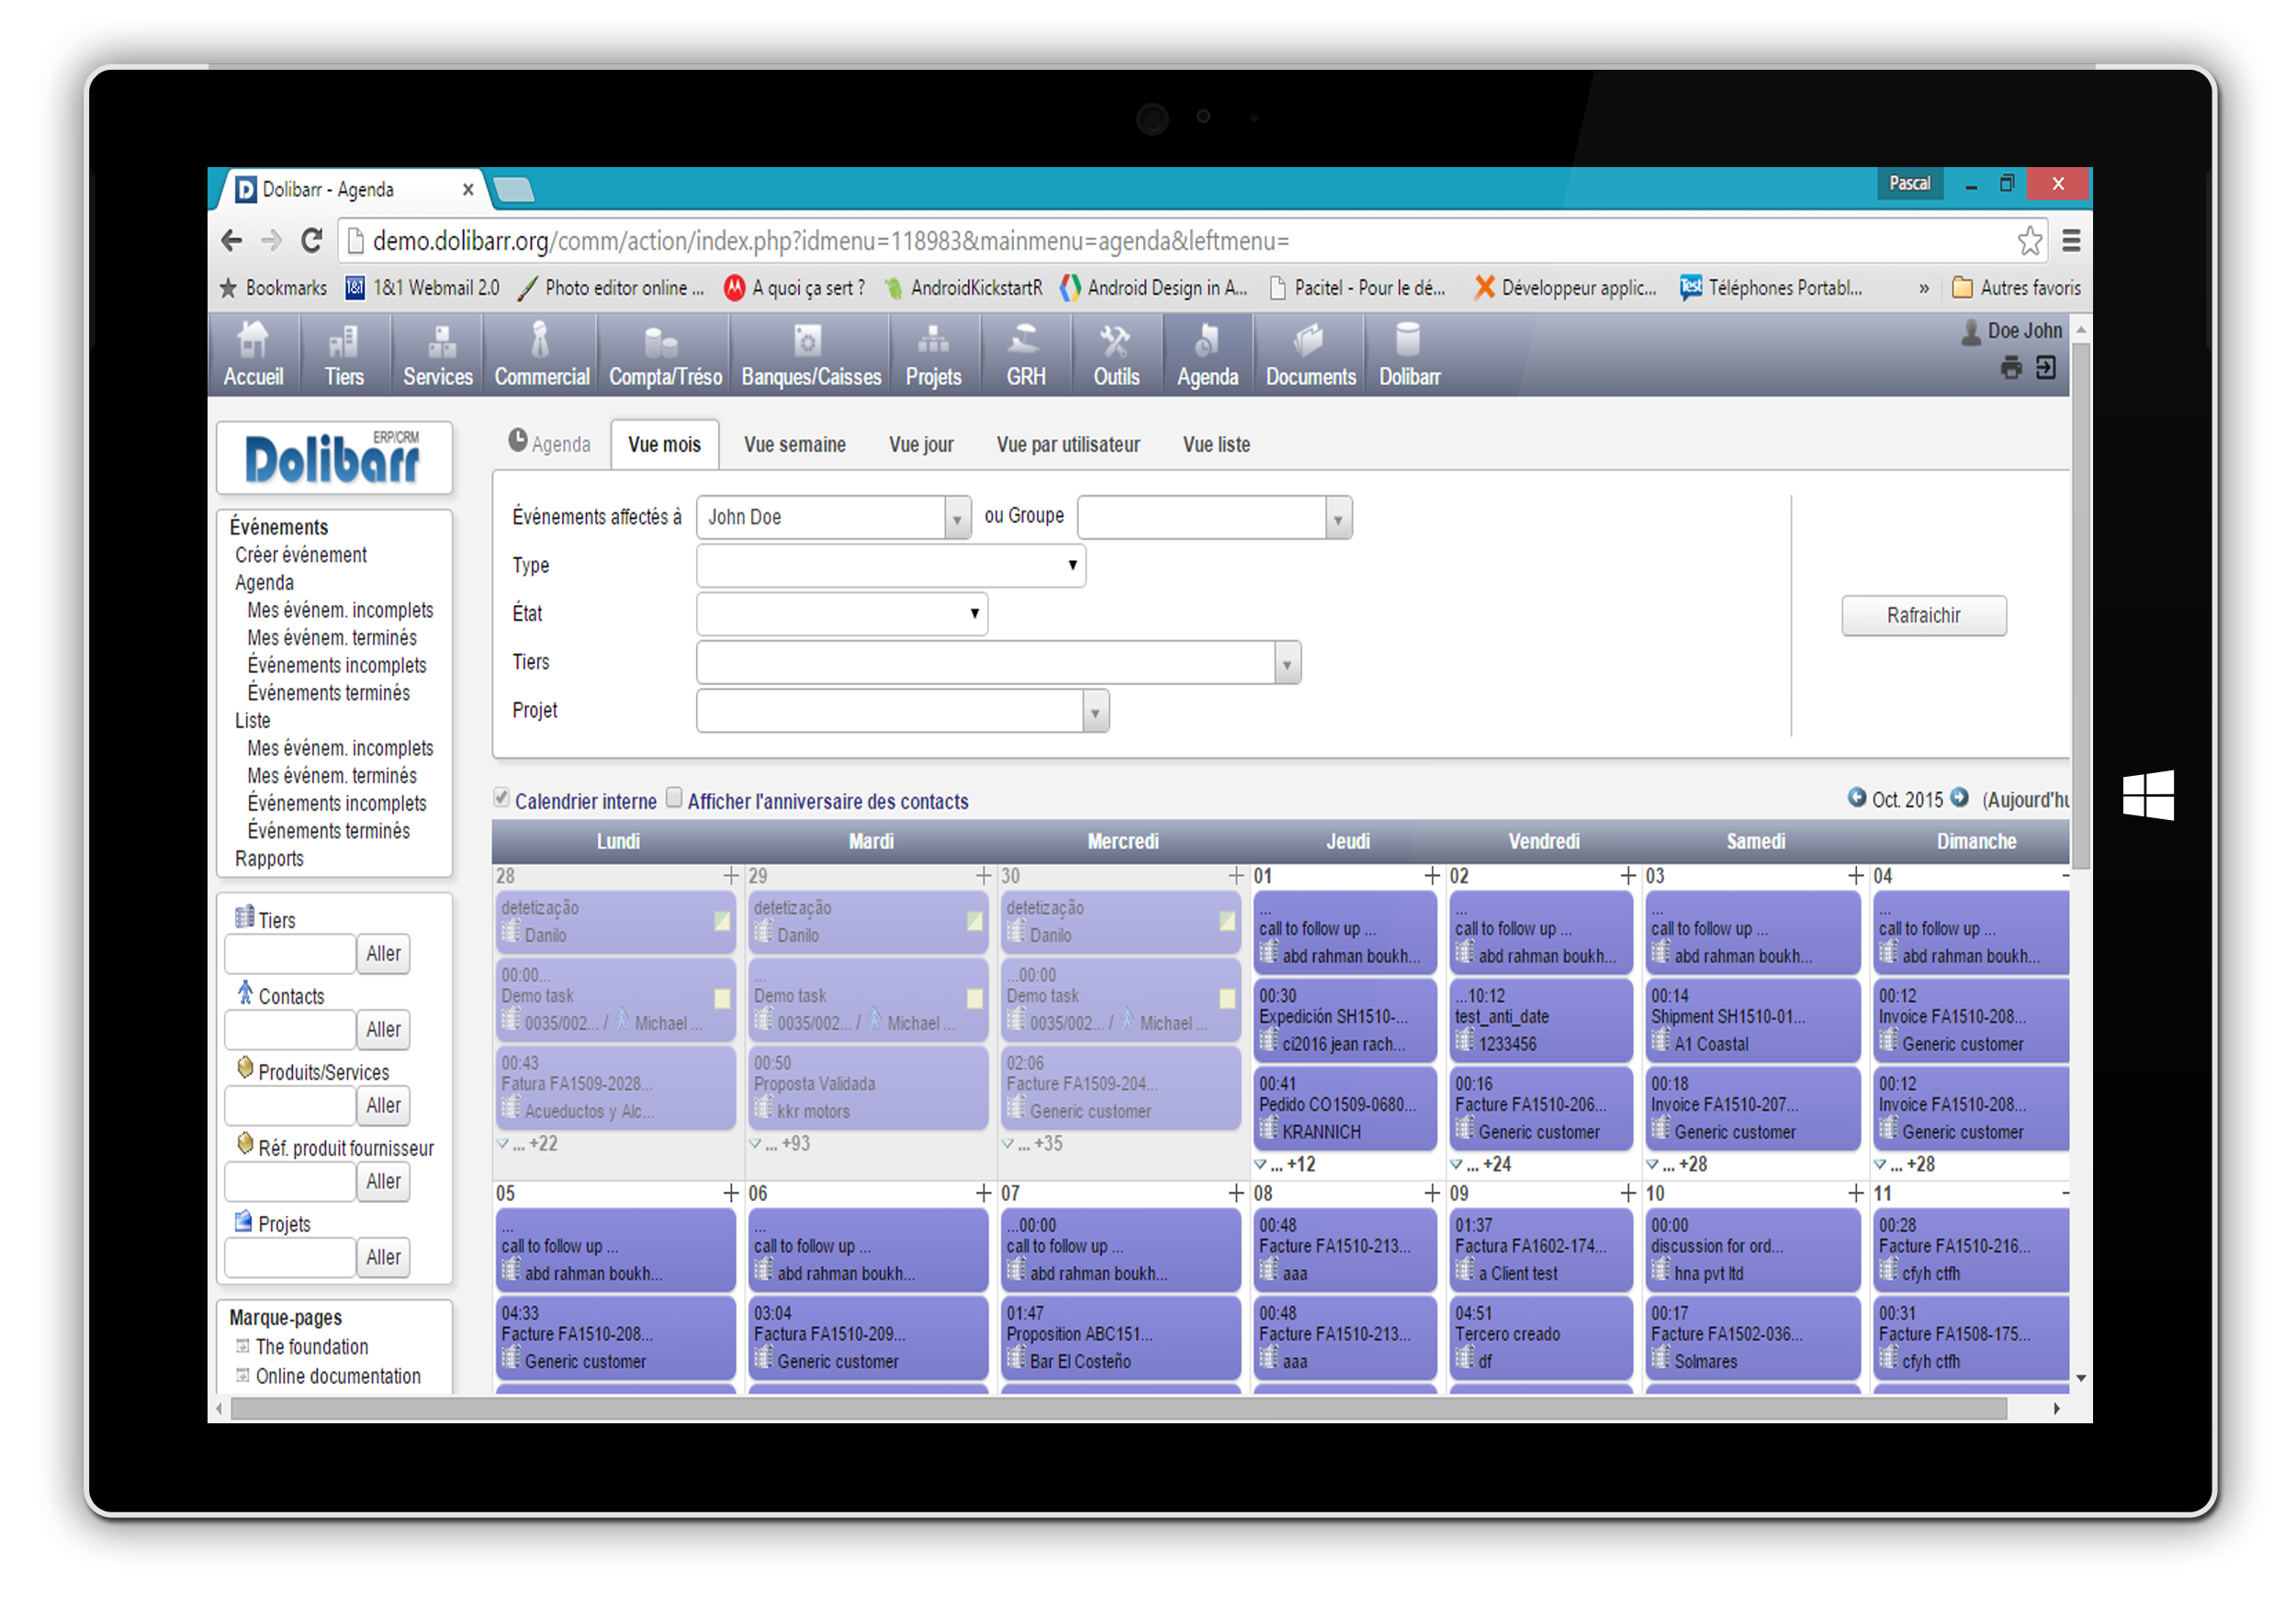This screenshot has height=1606, width=2296.
Task: Open the Type dropdown
Action: tap(890, 566)
